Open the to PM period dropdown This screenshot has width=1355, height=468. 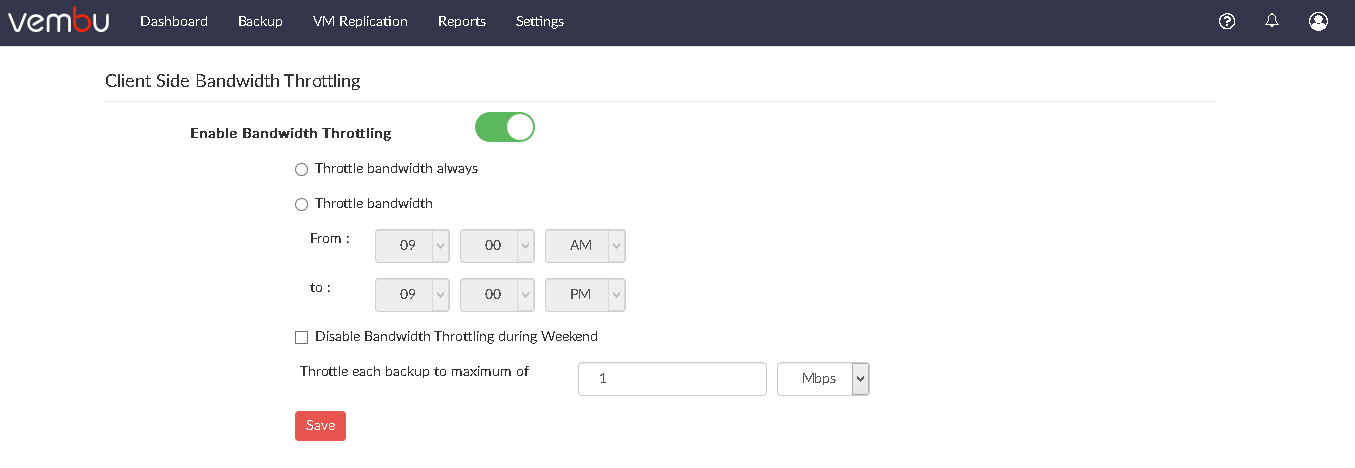pos(585,295)
